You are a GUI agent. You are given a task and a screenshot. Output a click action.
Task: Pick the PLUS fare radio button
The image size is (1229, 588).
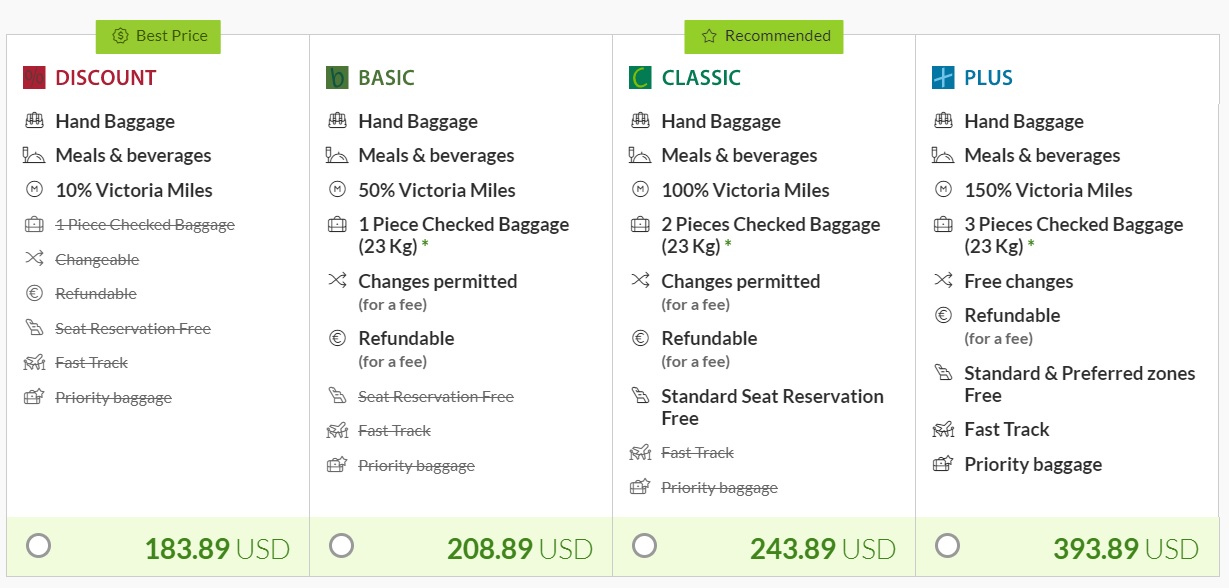pyautogui.click(x=947, y=546)
